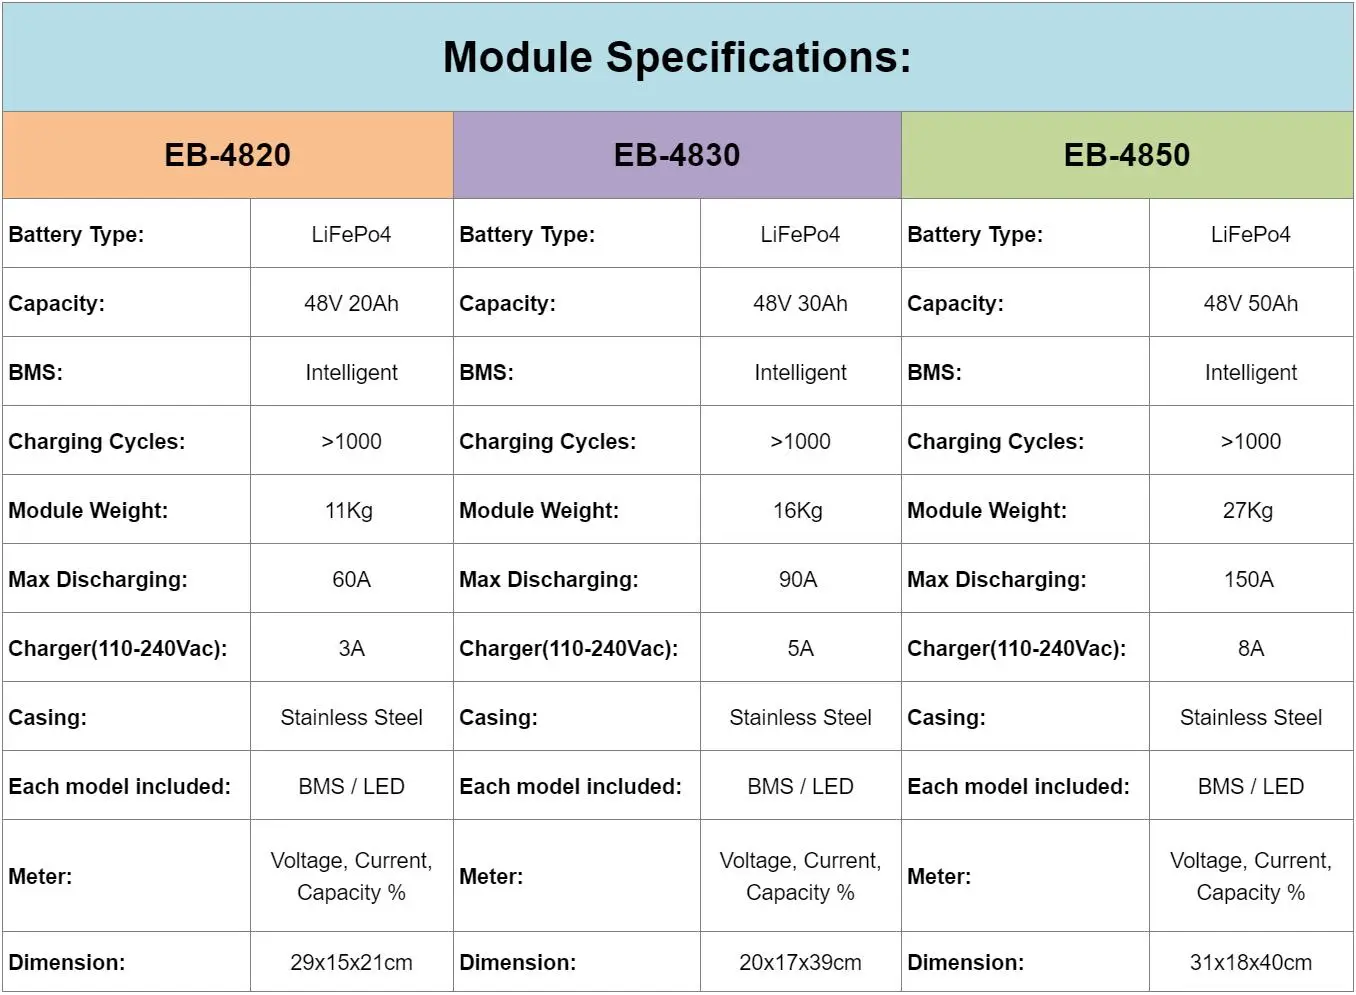Select the EB-4850 green header cell
The image size is (1356, 995).
(1127, 155)
